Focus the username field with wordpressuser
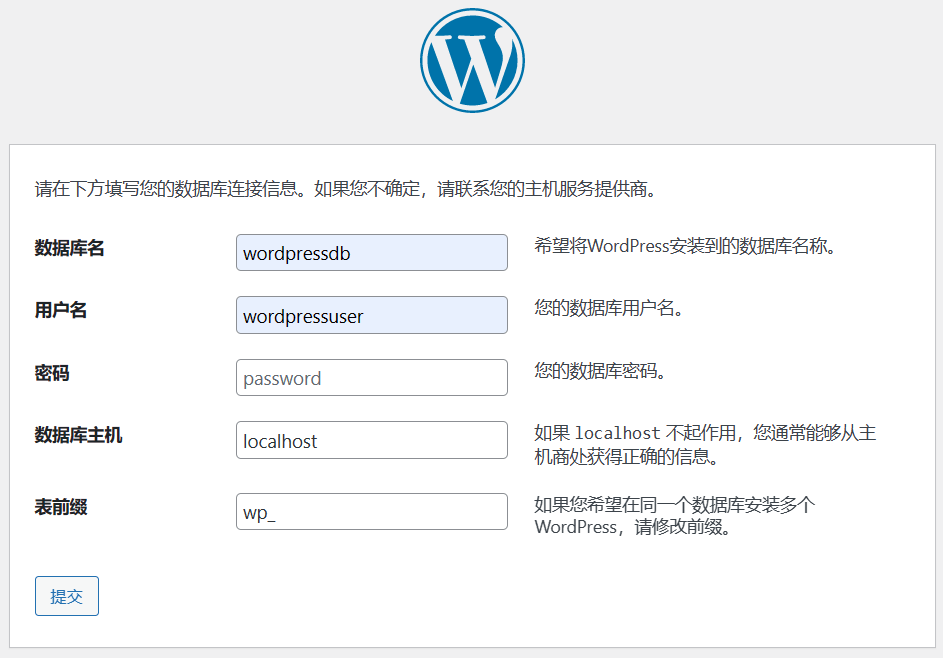The image size is (943, 658). click(372, 315)
